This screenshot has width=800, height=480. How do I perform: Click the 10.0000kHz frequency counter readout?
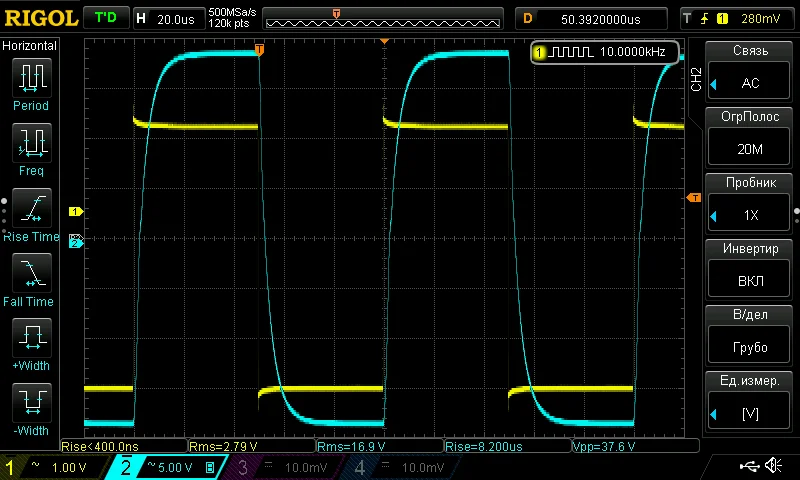coord(632,52)
